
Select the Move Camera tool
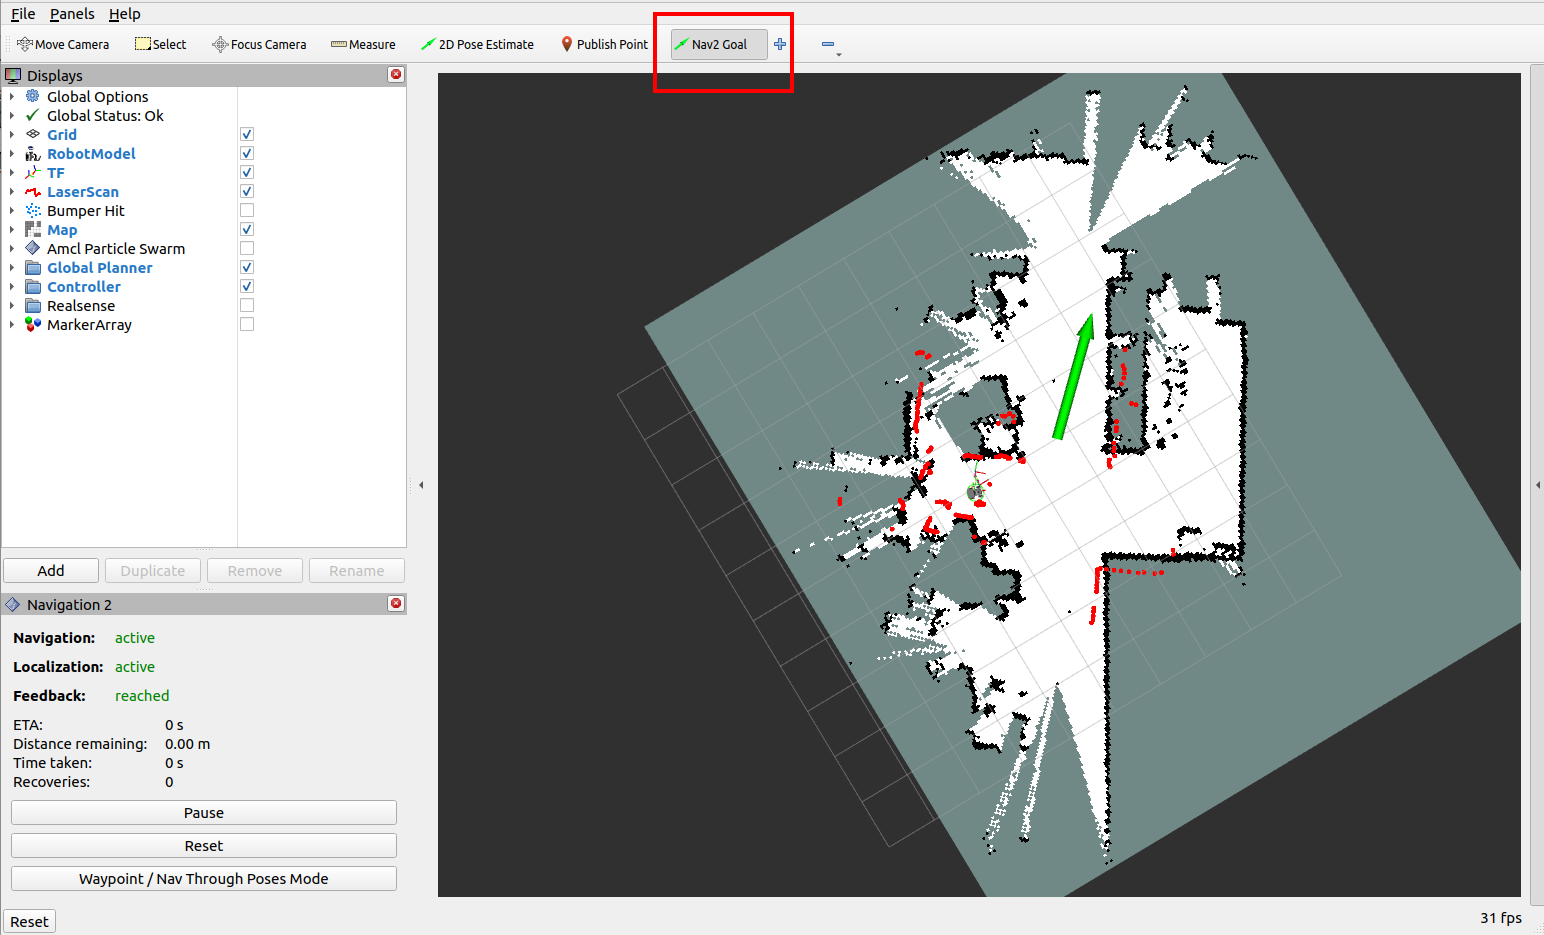click(x=63, y=44)
